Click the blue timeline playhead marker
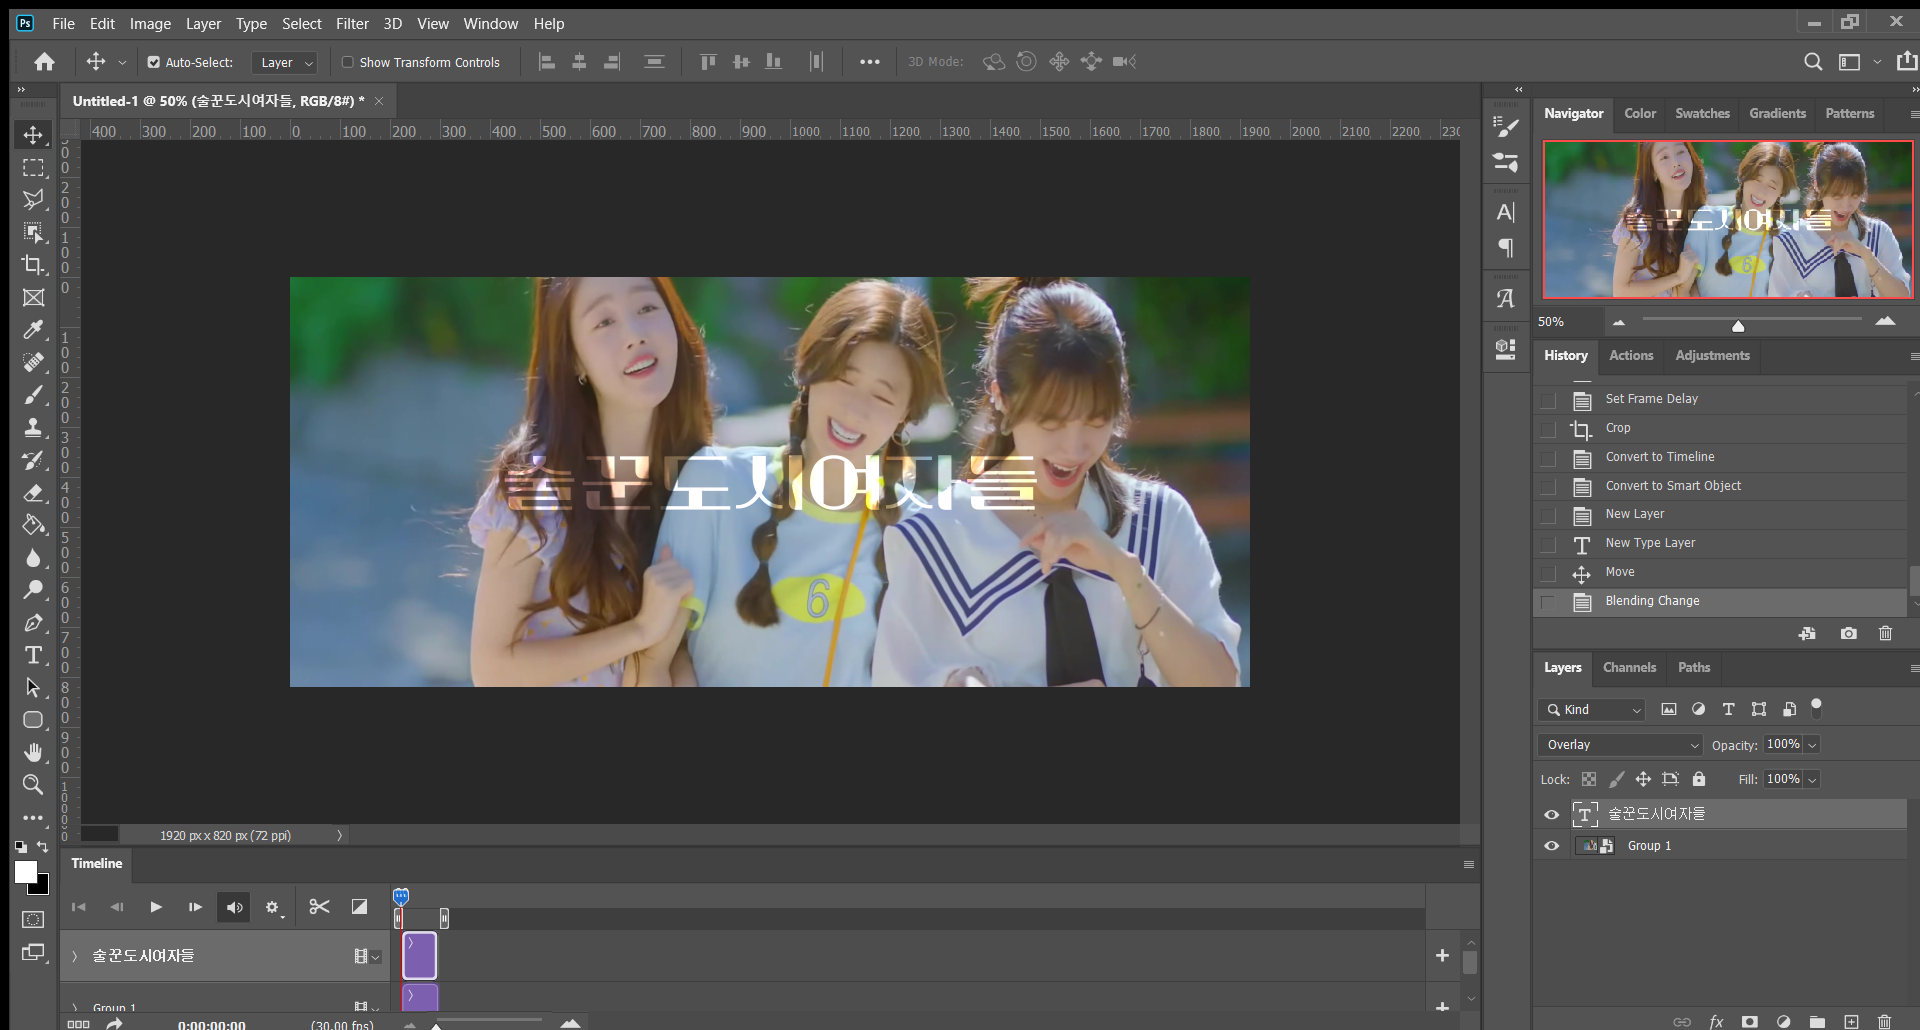 (x=401, y=896)
